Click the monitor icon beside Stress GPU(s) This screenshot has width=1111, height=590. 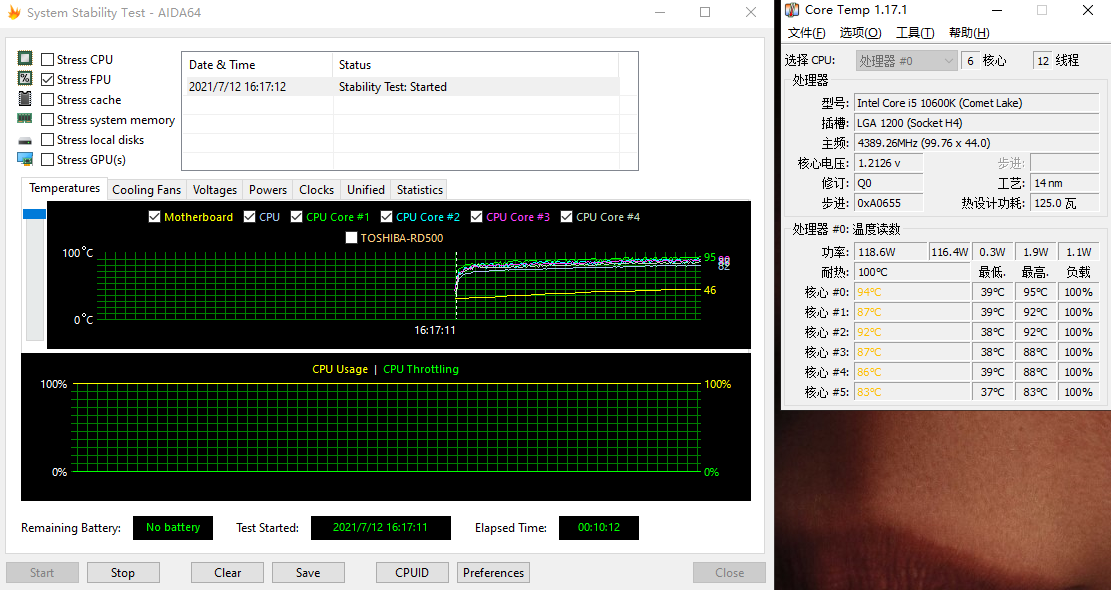tap(25, 159)
